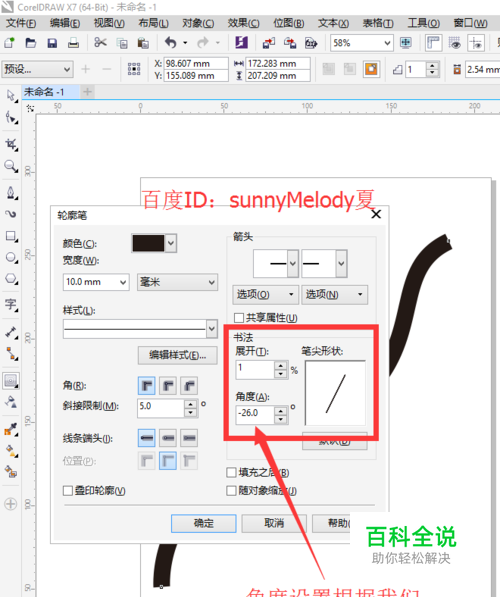The height and width of the screenshot is (597, 500).
Task: Select the mitered corner option
Action: click(x=147, y=386)
